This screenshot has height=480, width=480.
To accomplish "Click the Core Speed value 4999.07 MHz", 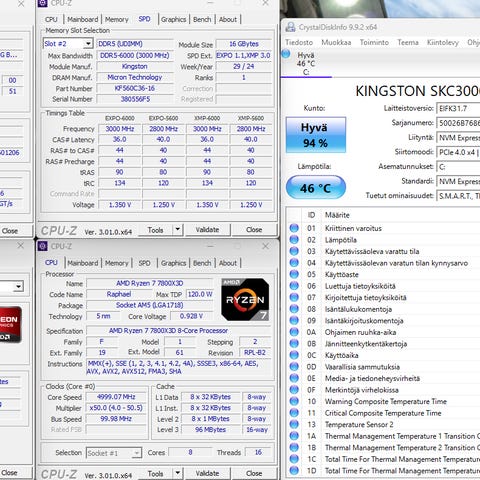I will (116, 397).
